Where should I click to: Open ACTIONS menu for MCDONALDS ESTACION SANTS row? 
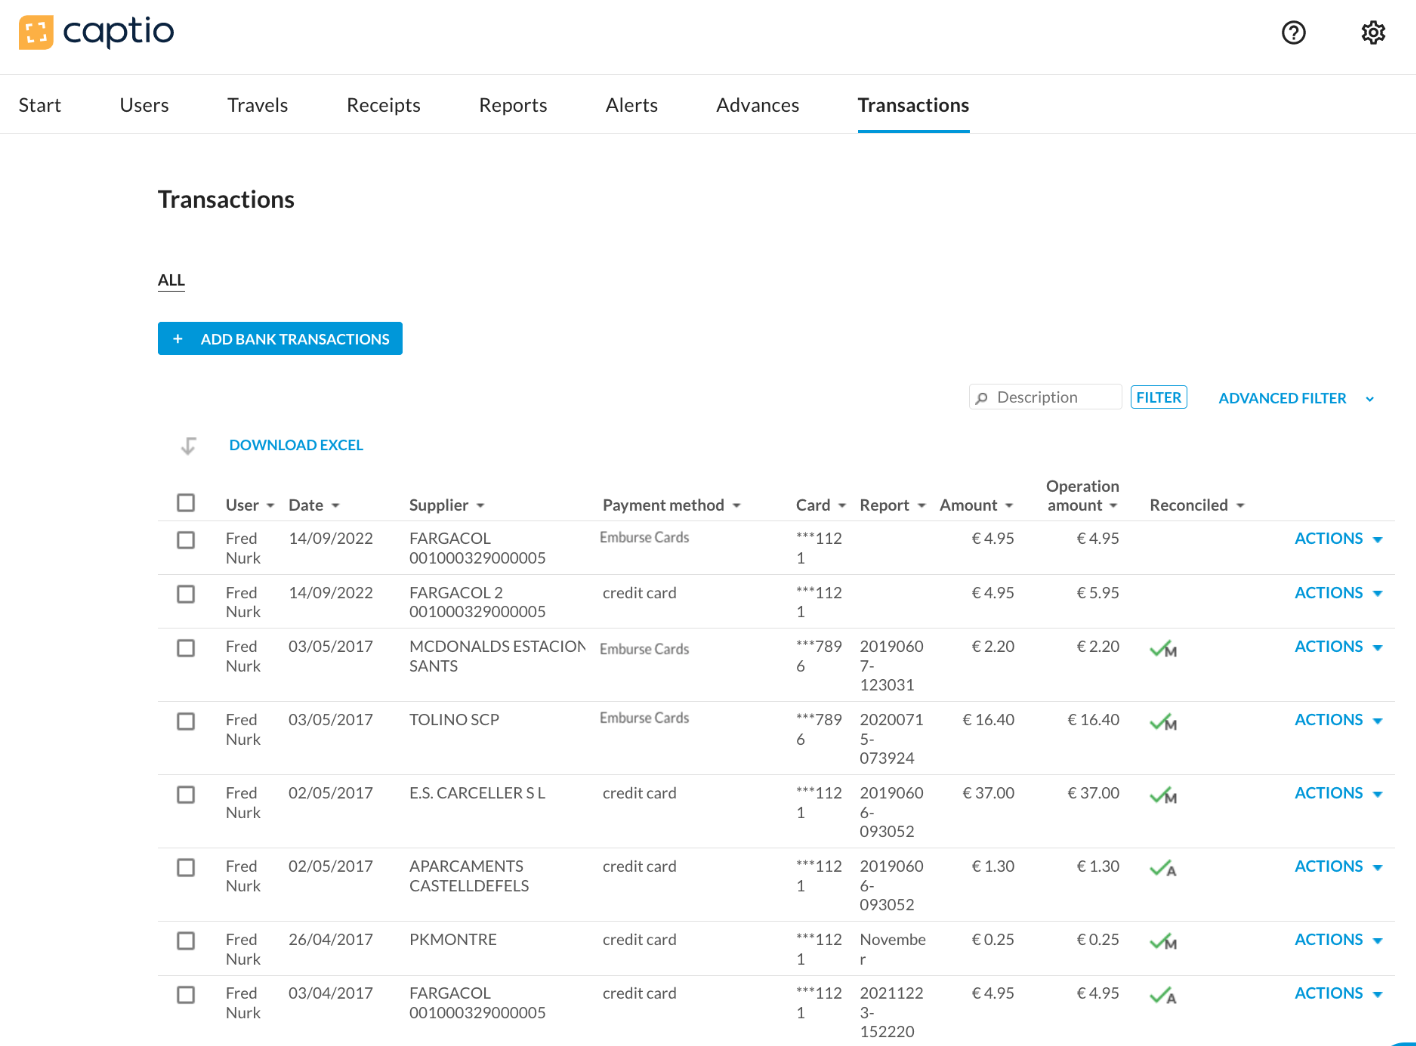tap(1338, 647)
